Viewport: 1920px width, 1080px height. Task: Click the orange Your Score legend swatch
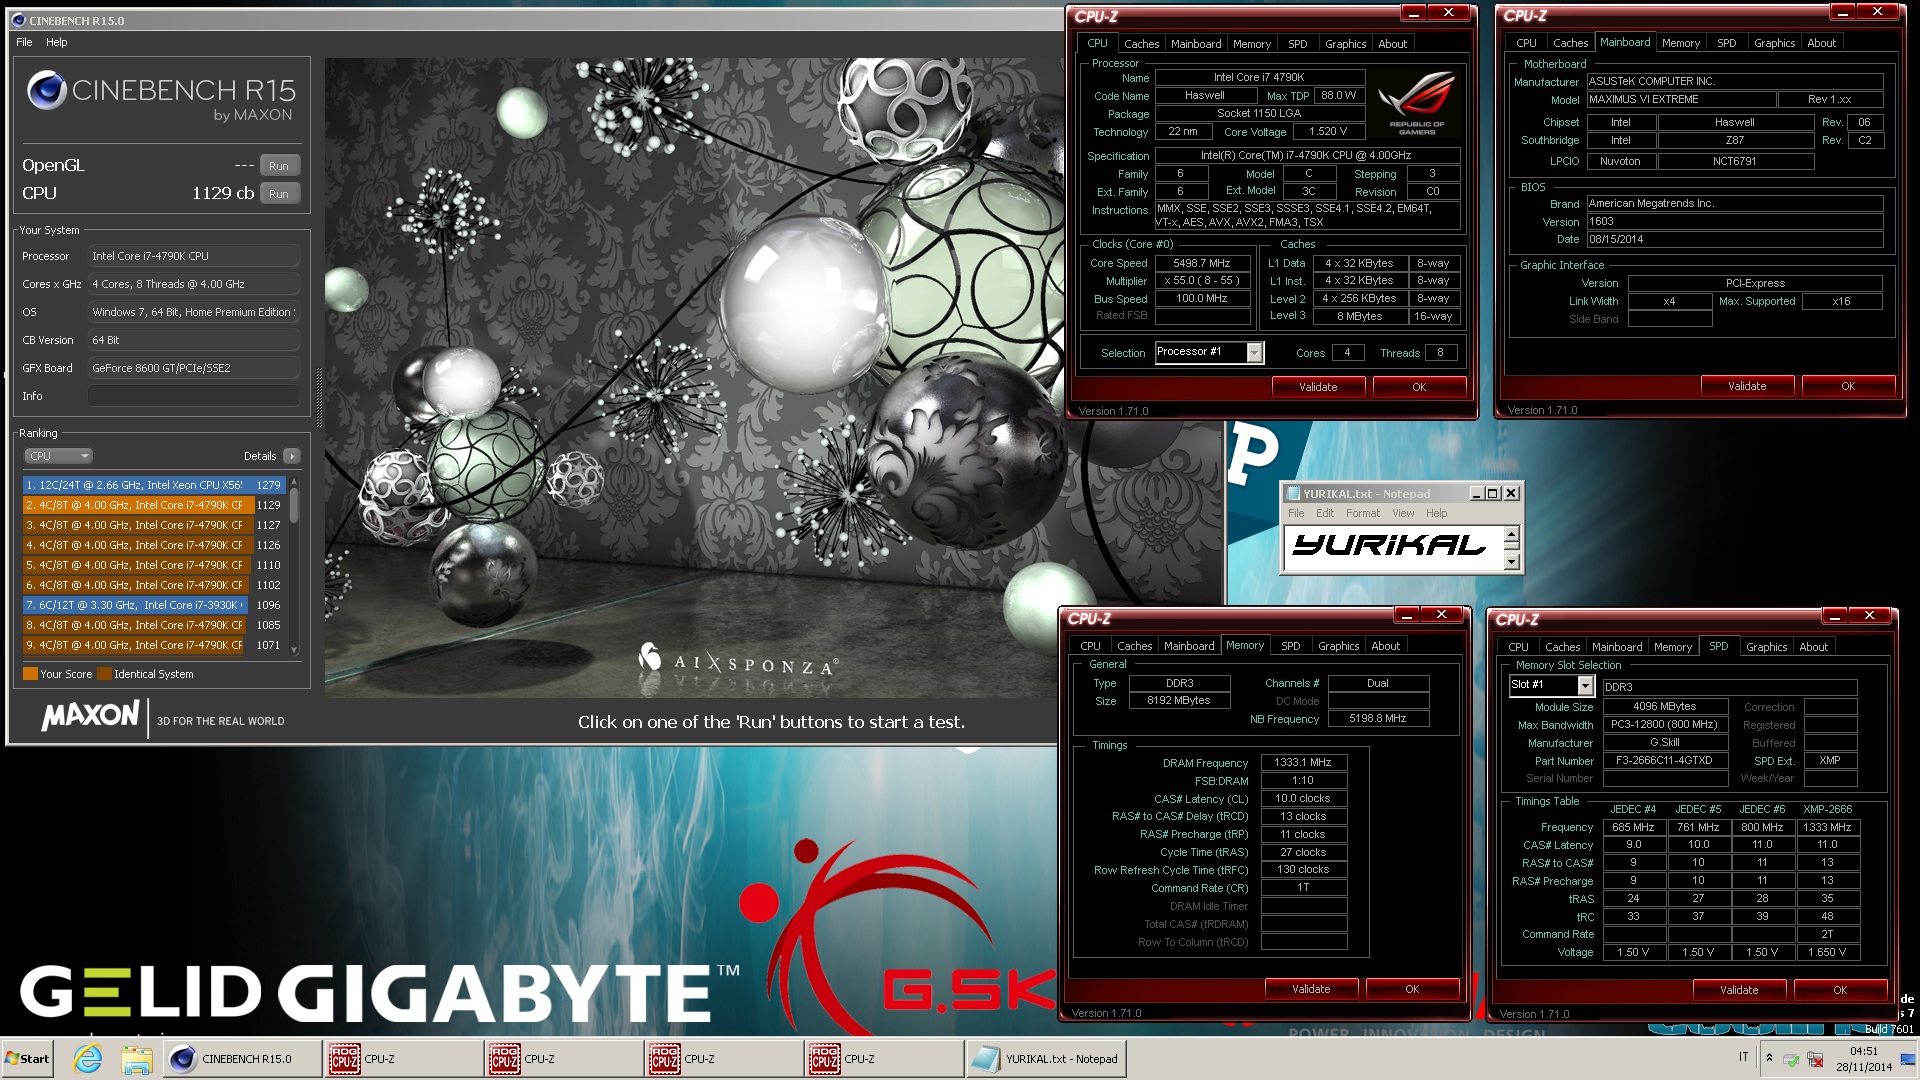coord(30,674)
